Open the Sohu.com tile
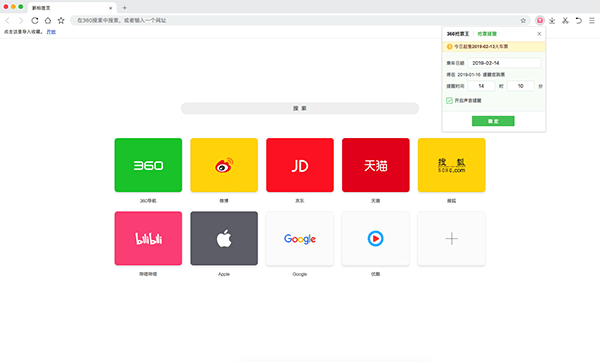The image size is (600, 362). coord(452,165)
